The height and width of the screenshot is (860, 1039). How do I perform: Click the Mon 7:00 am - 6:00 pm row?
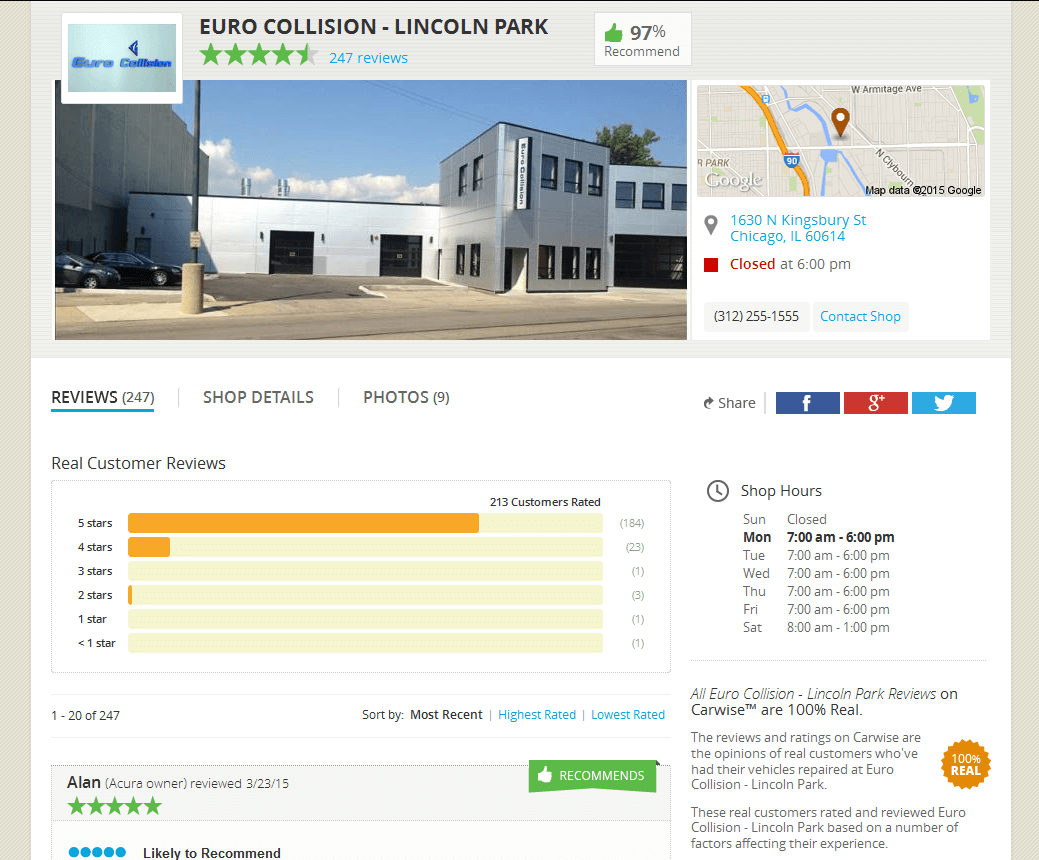point(818,537)
